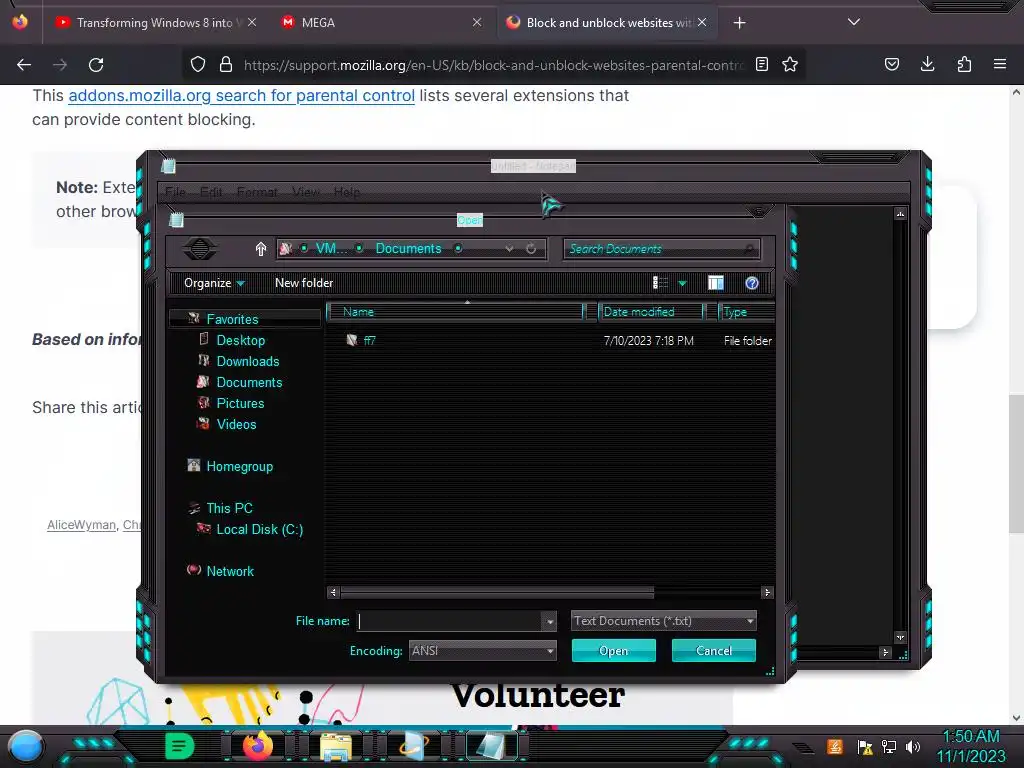
Task: Click the preview pane icon in dialog
Action: (x=716, y=283)
